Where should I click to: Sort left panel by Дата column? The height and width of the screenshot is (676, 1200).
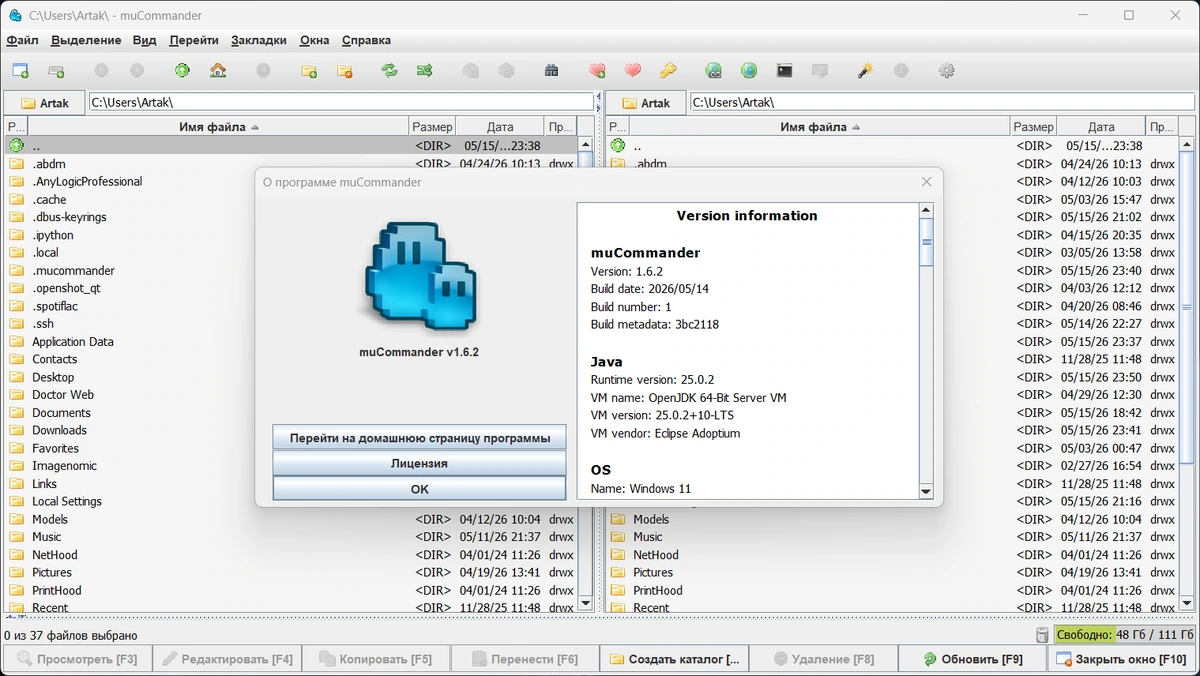click(x=500, y=127)
